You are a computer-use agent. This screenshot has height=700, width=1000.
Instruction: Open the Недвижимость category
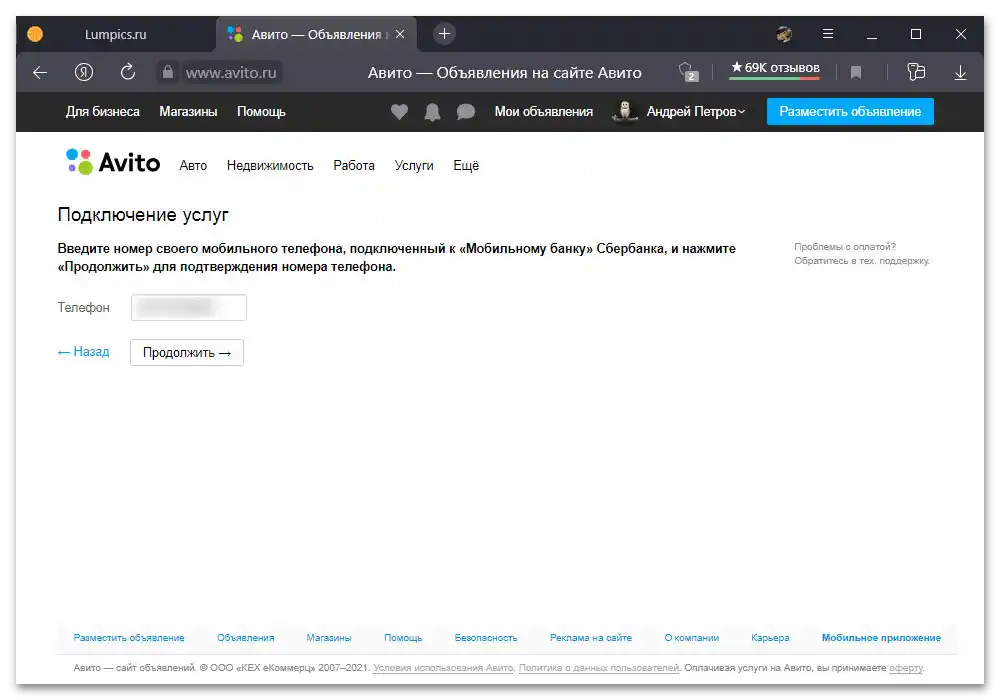270,166
